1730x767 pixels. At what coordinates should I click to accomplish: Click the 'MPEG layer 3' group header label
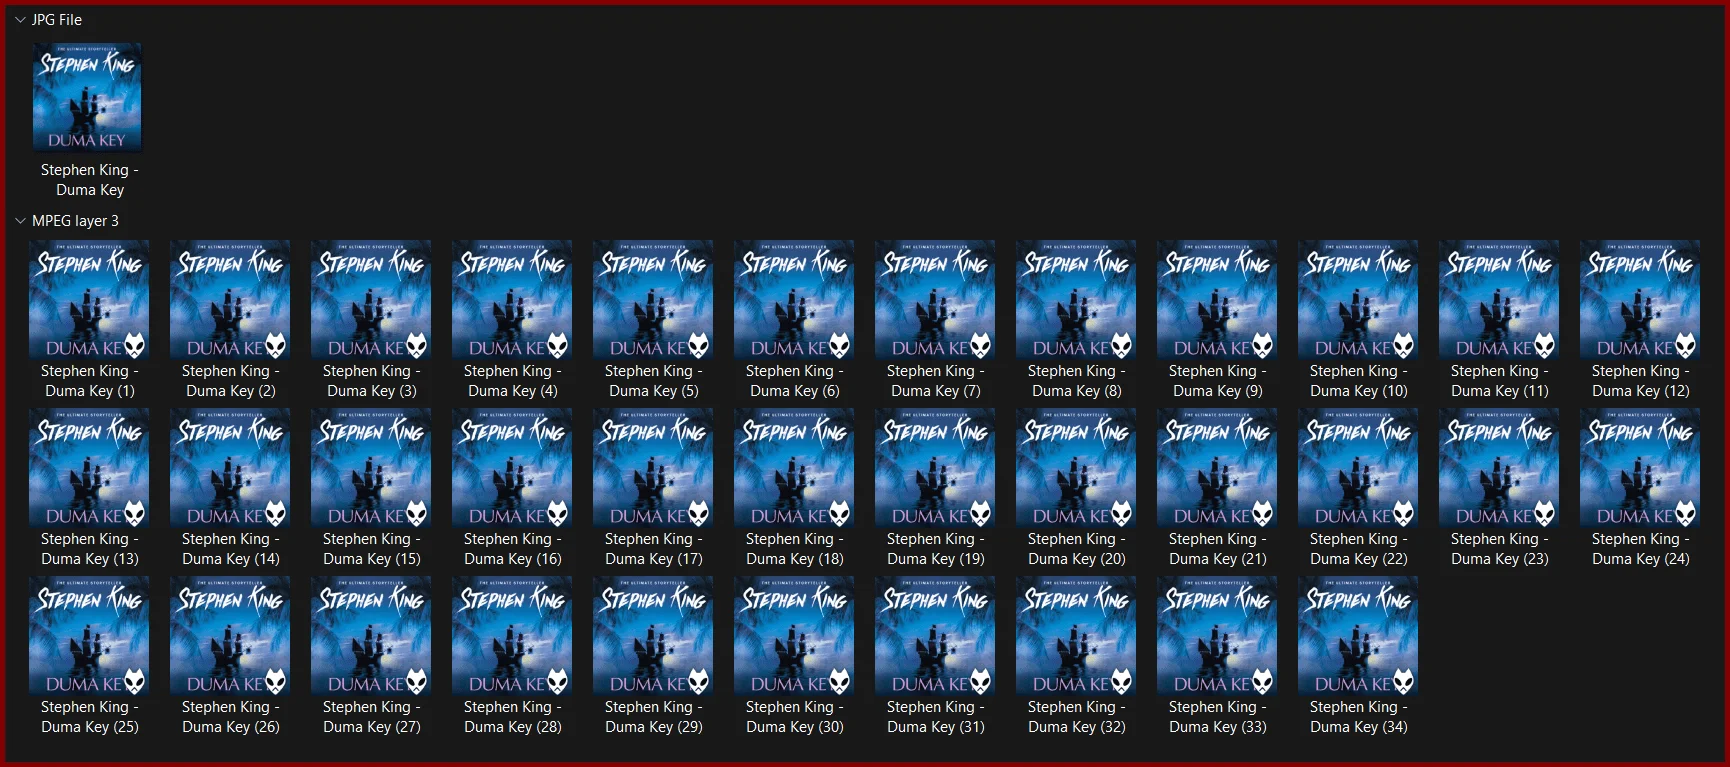pyautogui.click(x=75, y=221)
